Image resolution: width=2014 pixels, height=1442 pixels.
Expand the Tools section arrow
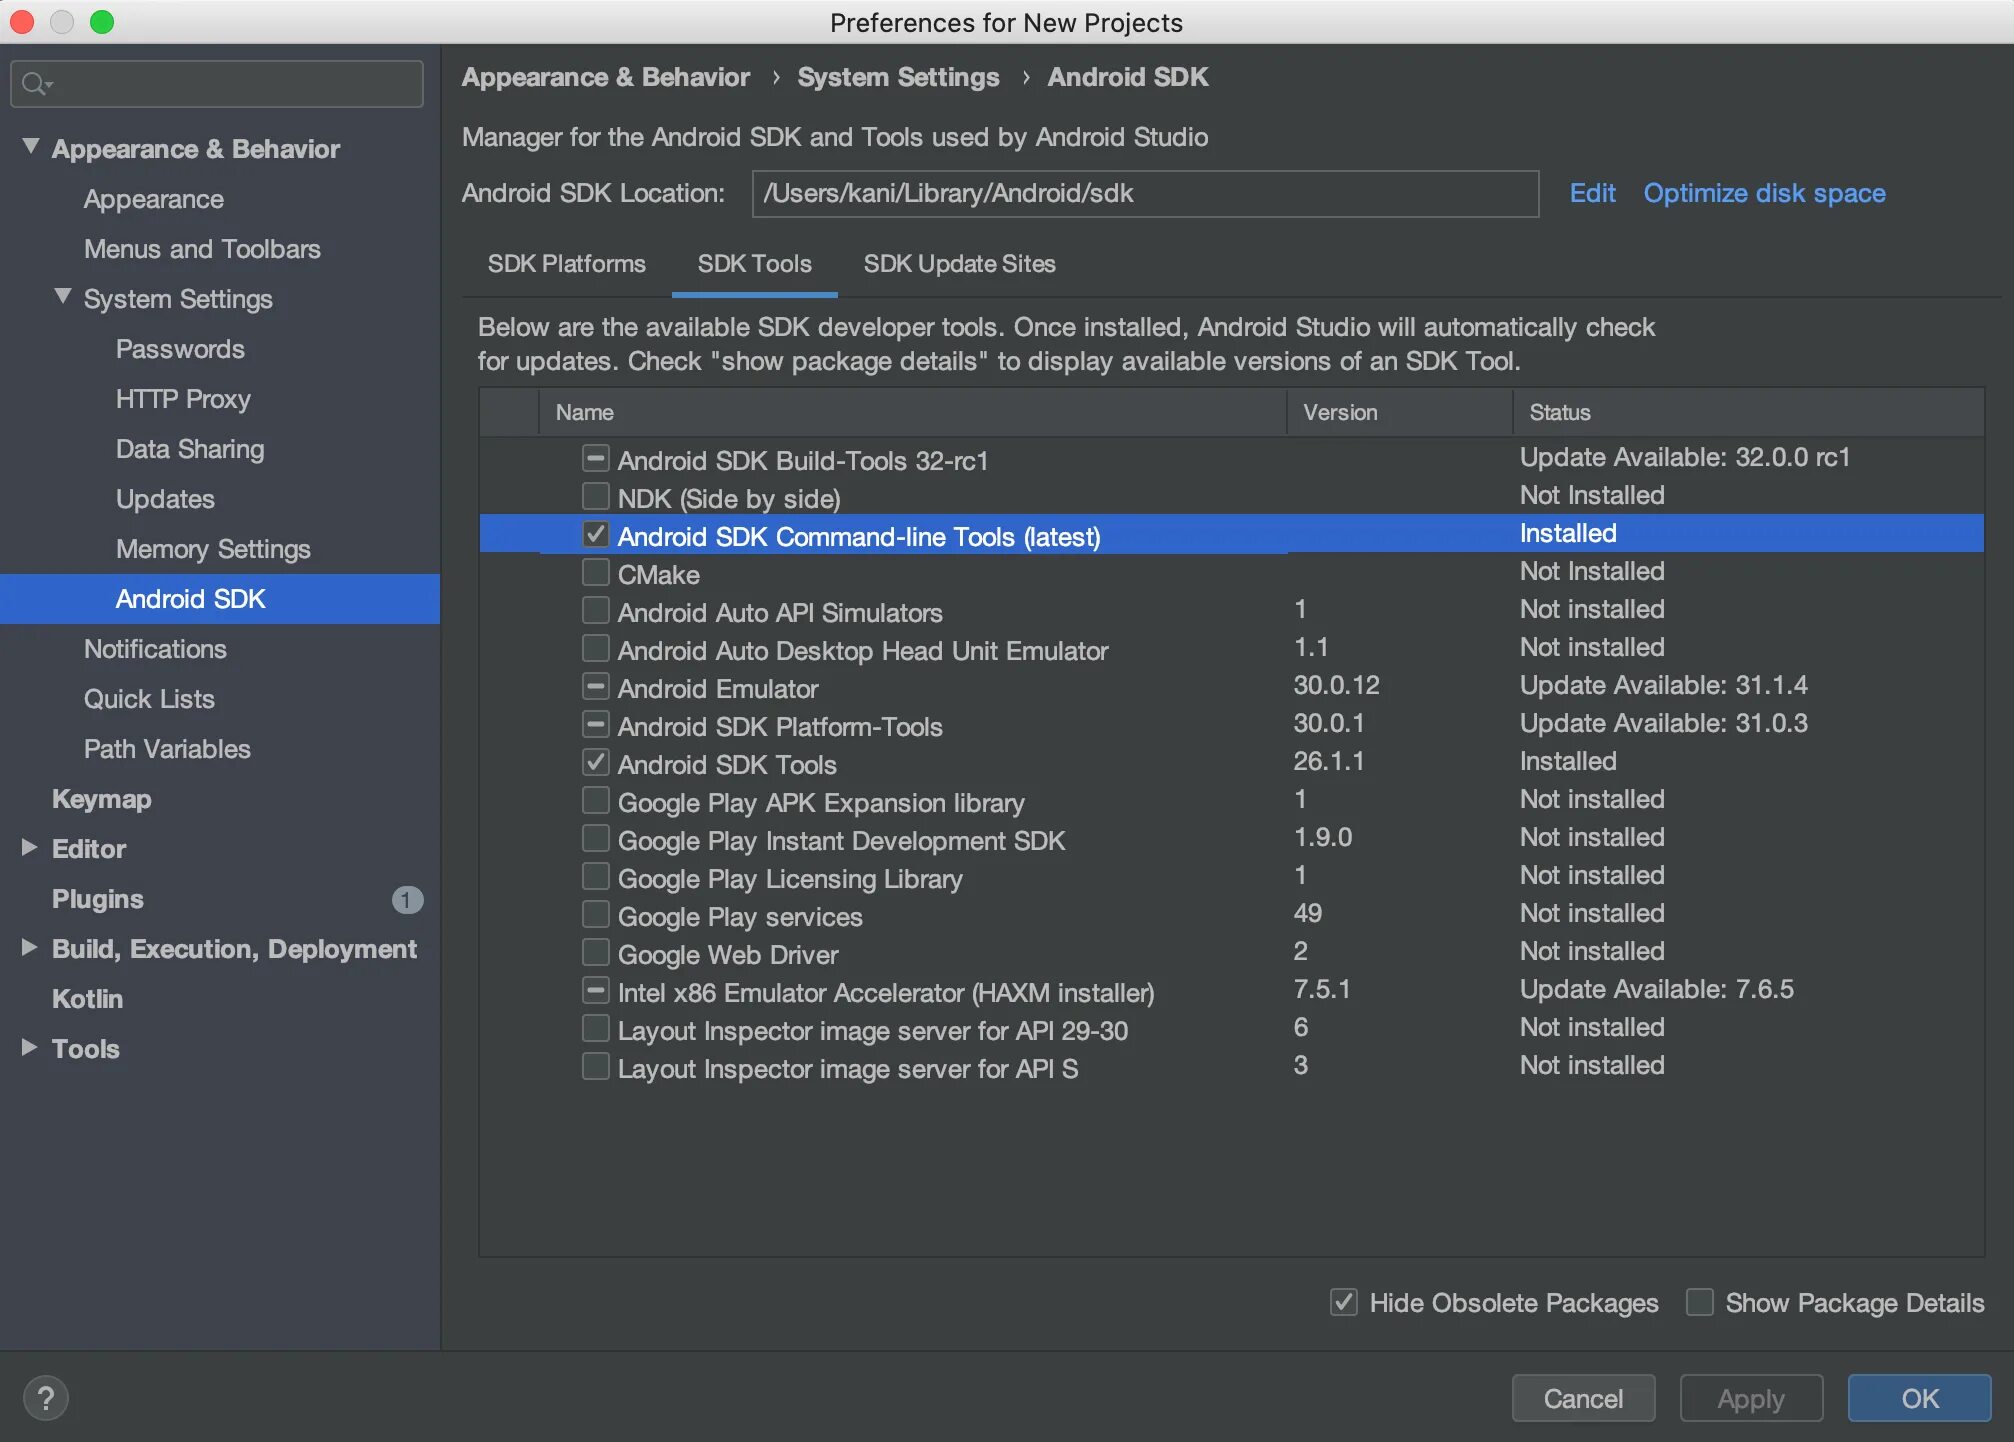(30, 1048)
